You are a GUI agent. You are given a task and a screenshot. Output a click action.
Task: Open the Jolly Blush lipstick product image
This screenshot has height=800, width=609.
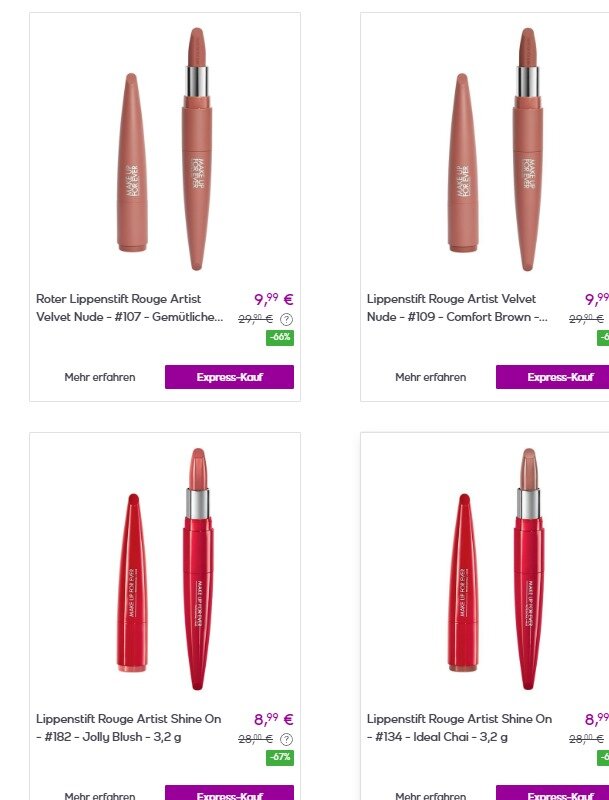(x=165, y=570)
